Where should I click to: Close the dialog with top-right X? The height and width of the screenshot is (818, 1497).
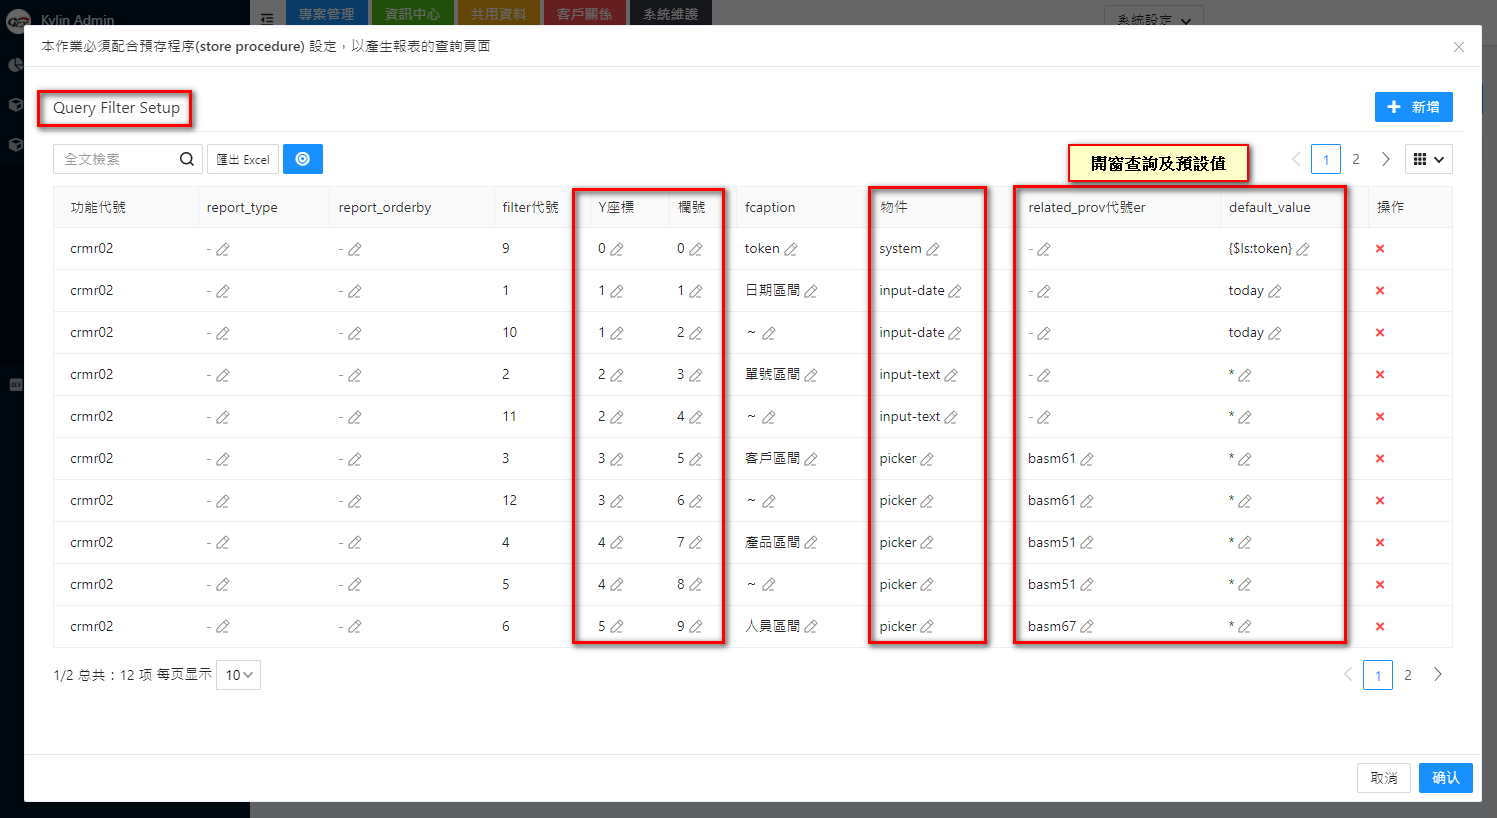1459,47
